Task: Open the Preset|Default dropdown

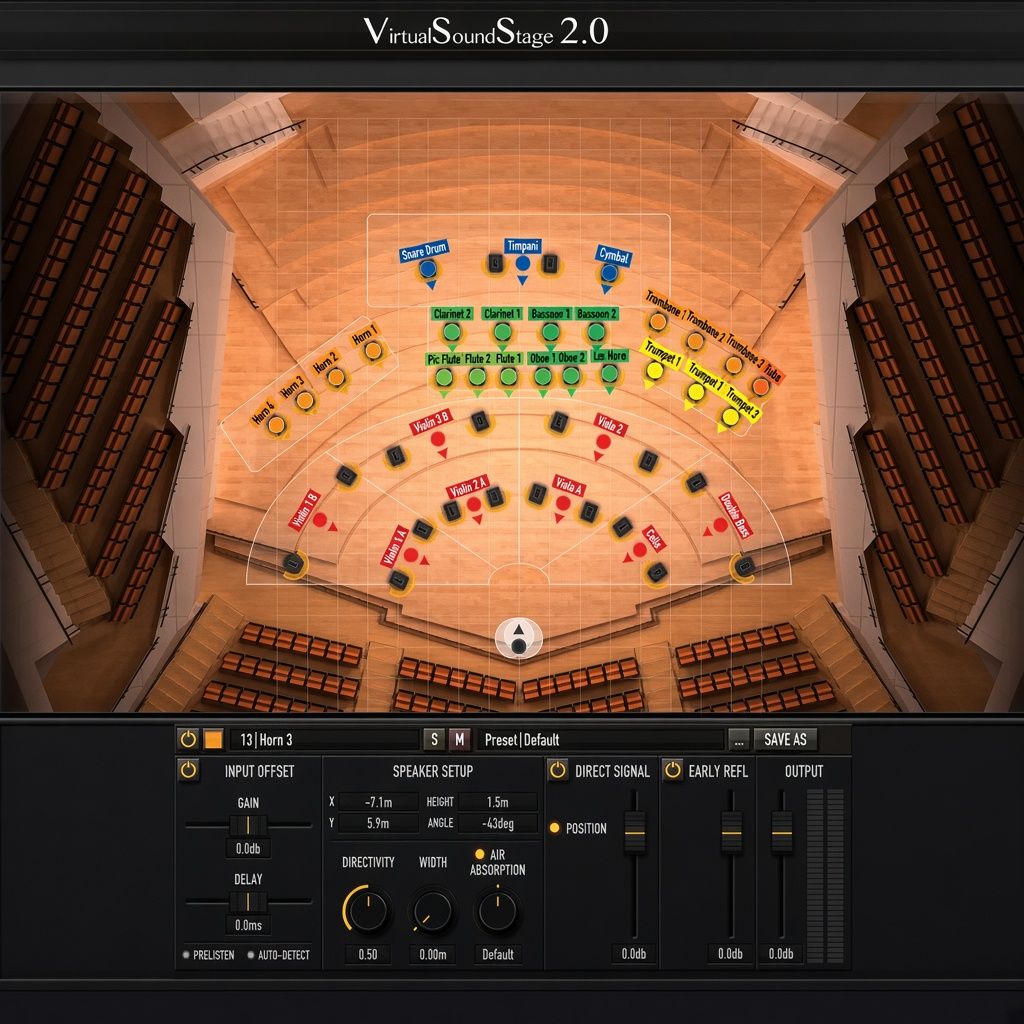Action: click(601, 739)
